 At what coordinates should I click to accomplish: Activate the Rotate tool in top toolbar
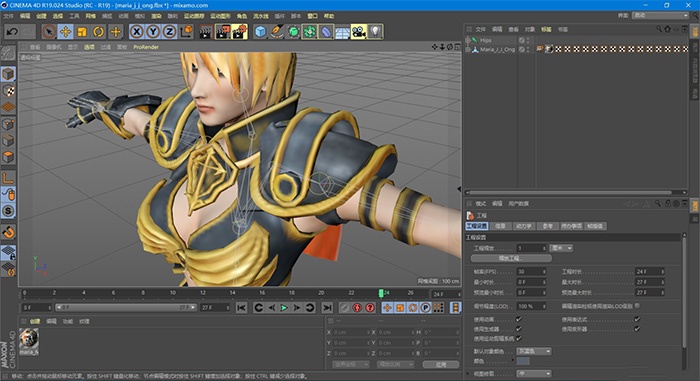click(99, 32)
